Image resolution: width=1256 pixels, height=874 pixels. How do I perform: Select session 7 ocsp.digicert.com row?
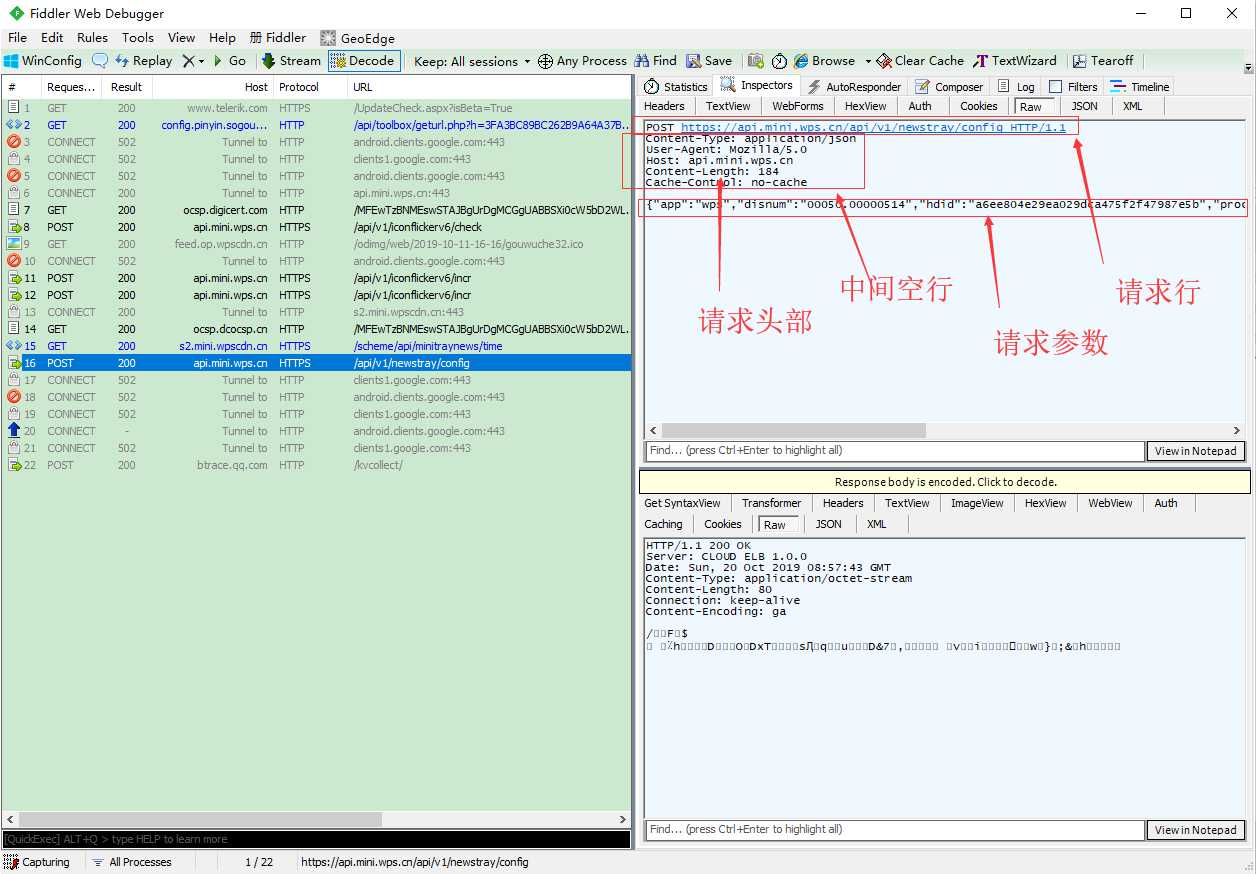click(x=316, y=210)
